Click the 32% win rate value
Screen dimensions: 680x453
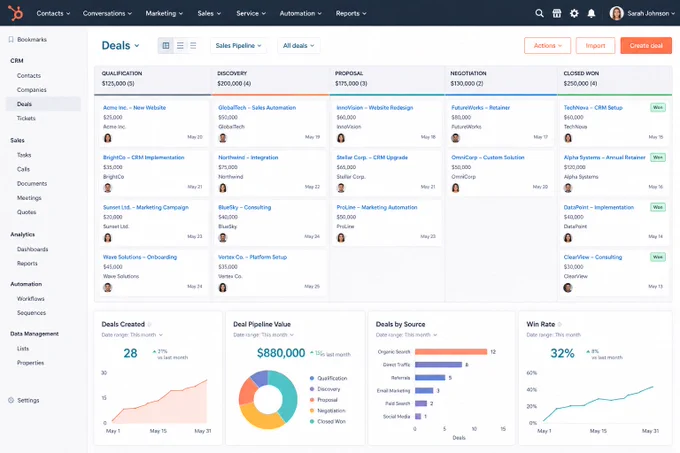click(562, 353)
